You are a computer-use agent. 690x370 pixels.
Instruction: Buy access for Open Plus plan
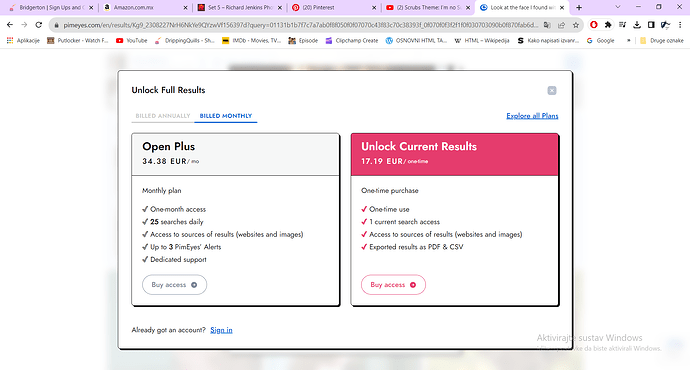click(x=174, y=285)
